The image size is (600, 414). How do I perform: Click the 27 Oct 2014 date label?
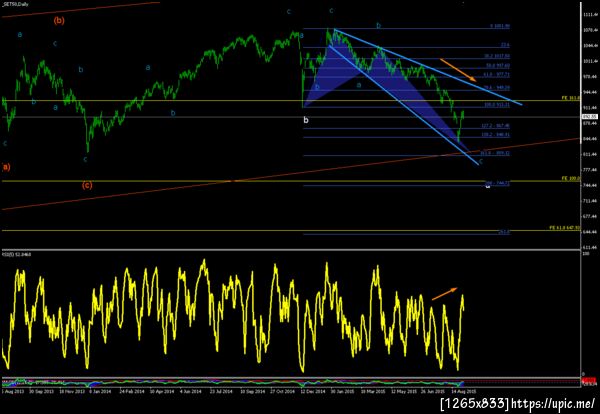point(282,392)
